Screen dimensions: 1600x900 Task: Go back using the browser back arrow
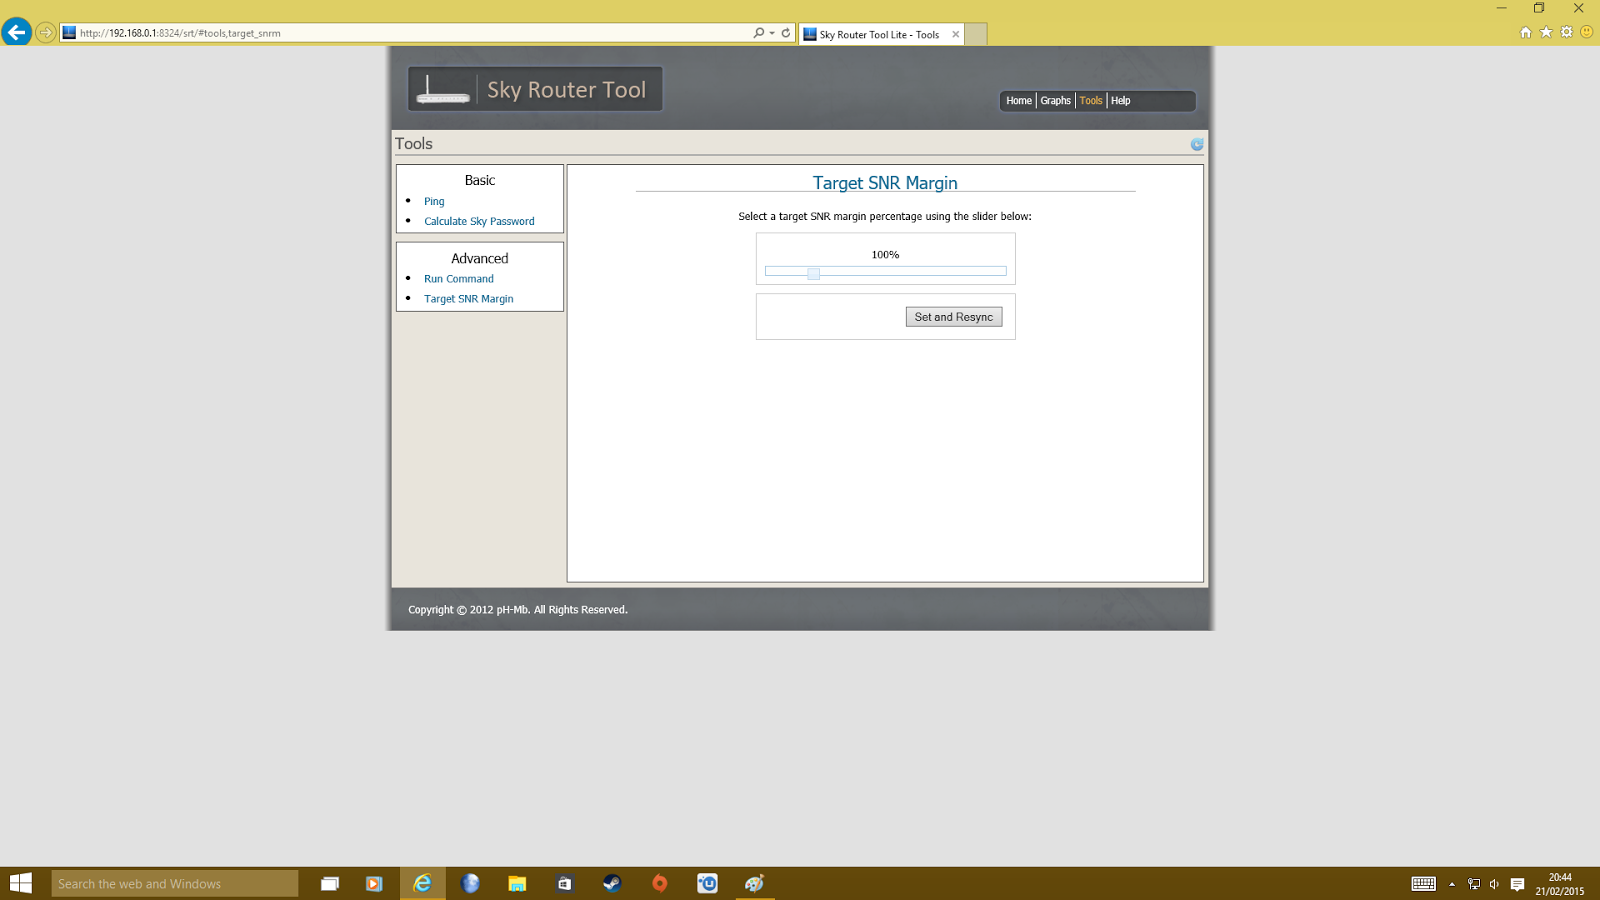(x=17, y=32)
